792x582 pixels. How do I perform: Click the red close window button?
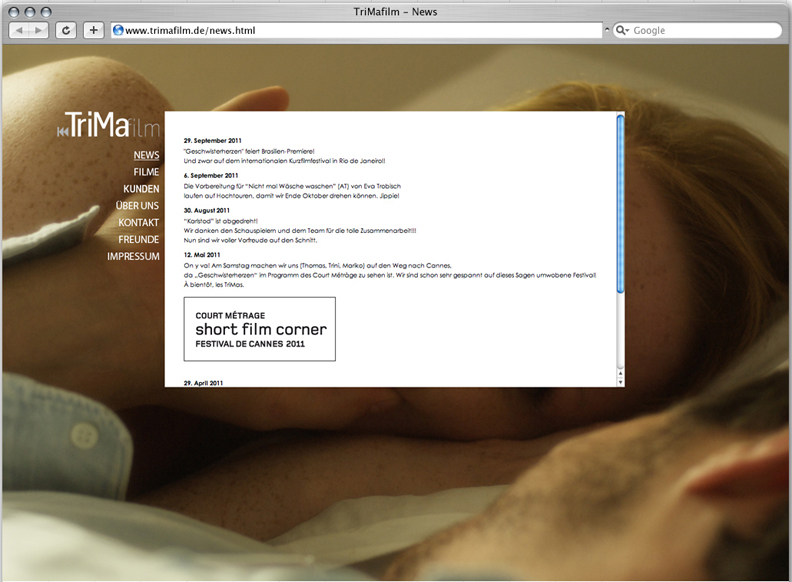(14, 12)
